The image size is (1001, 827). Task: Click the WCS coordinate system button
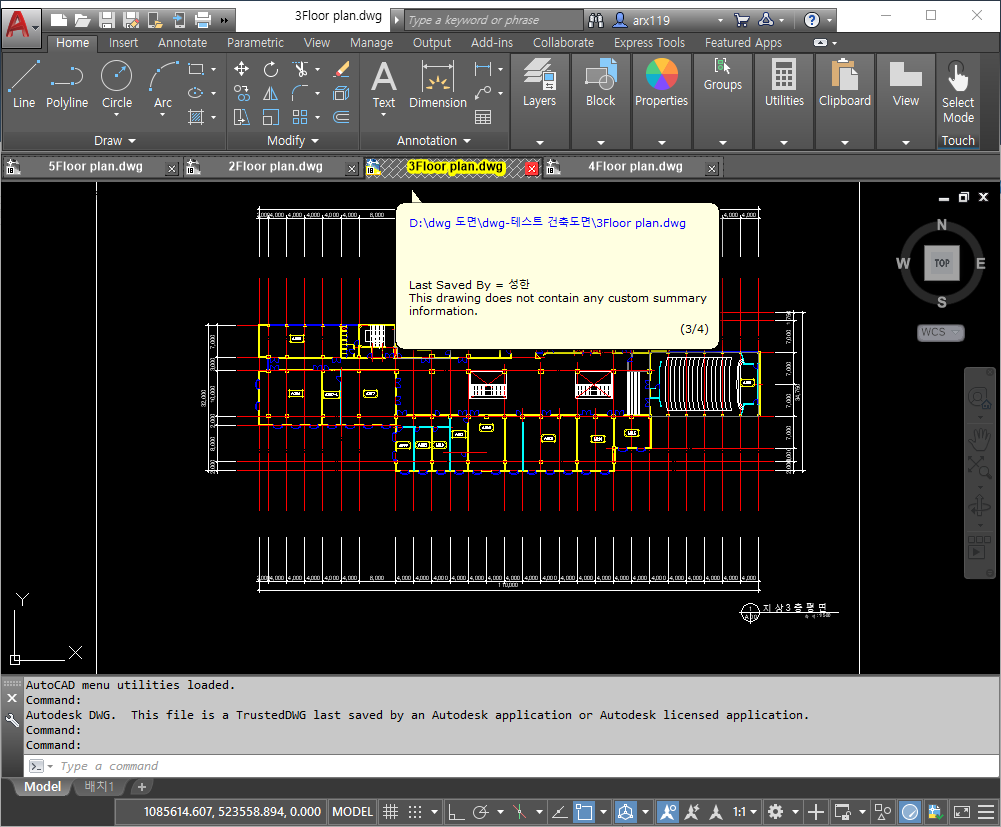(x=940, y=332)
